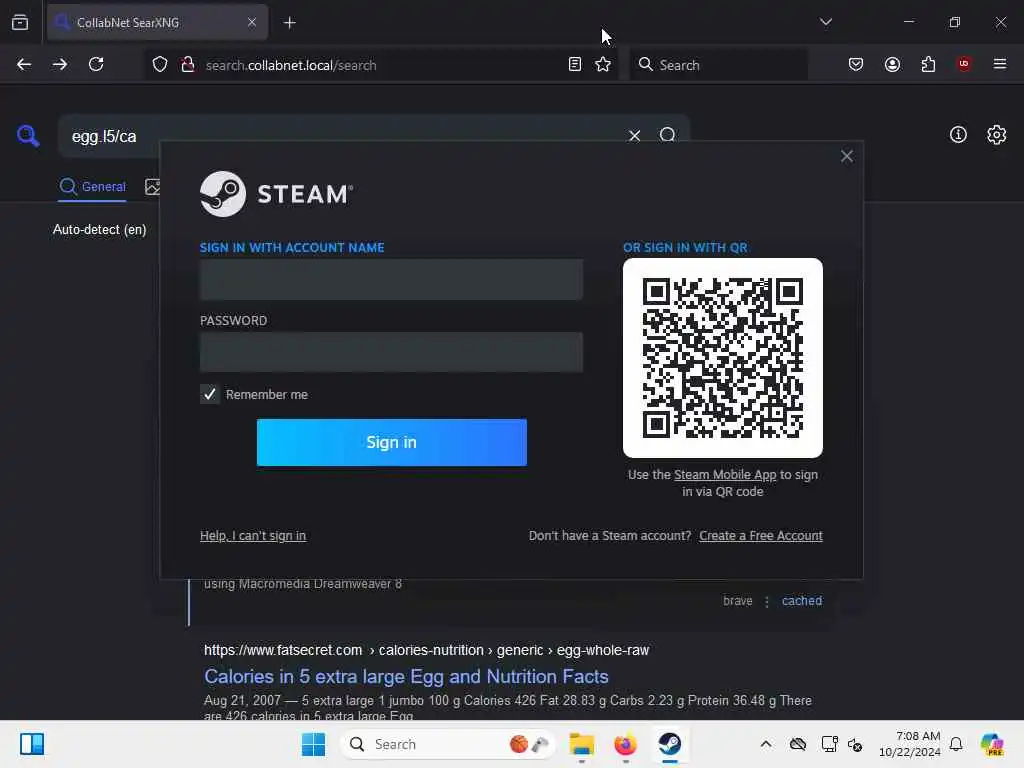Click the SearXNG query text egg.l5/ca
1024x768 pixels.
(x=104, y=136)
